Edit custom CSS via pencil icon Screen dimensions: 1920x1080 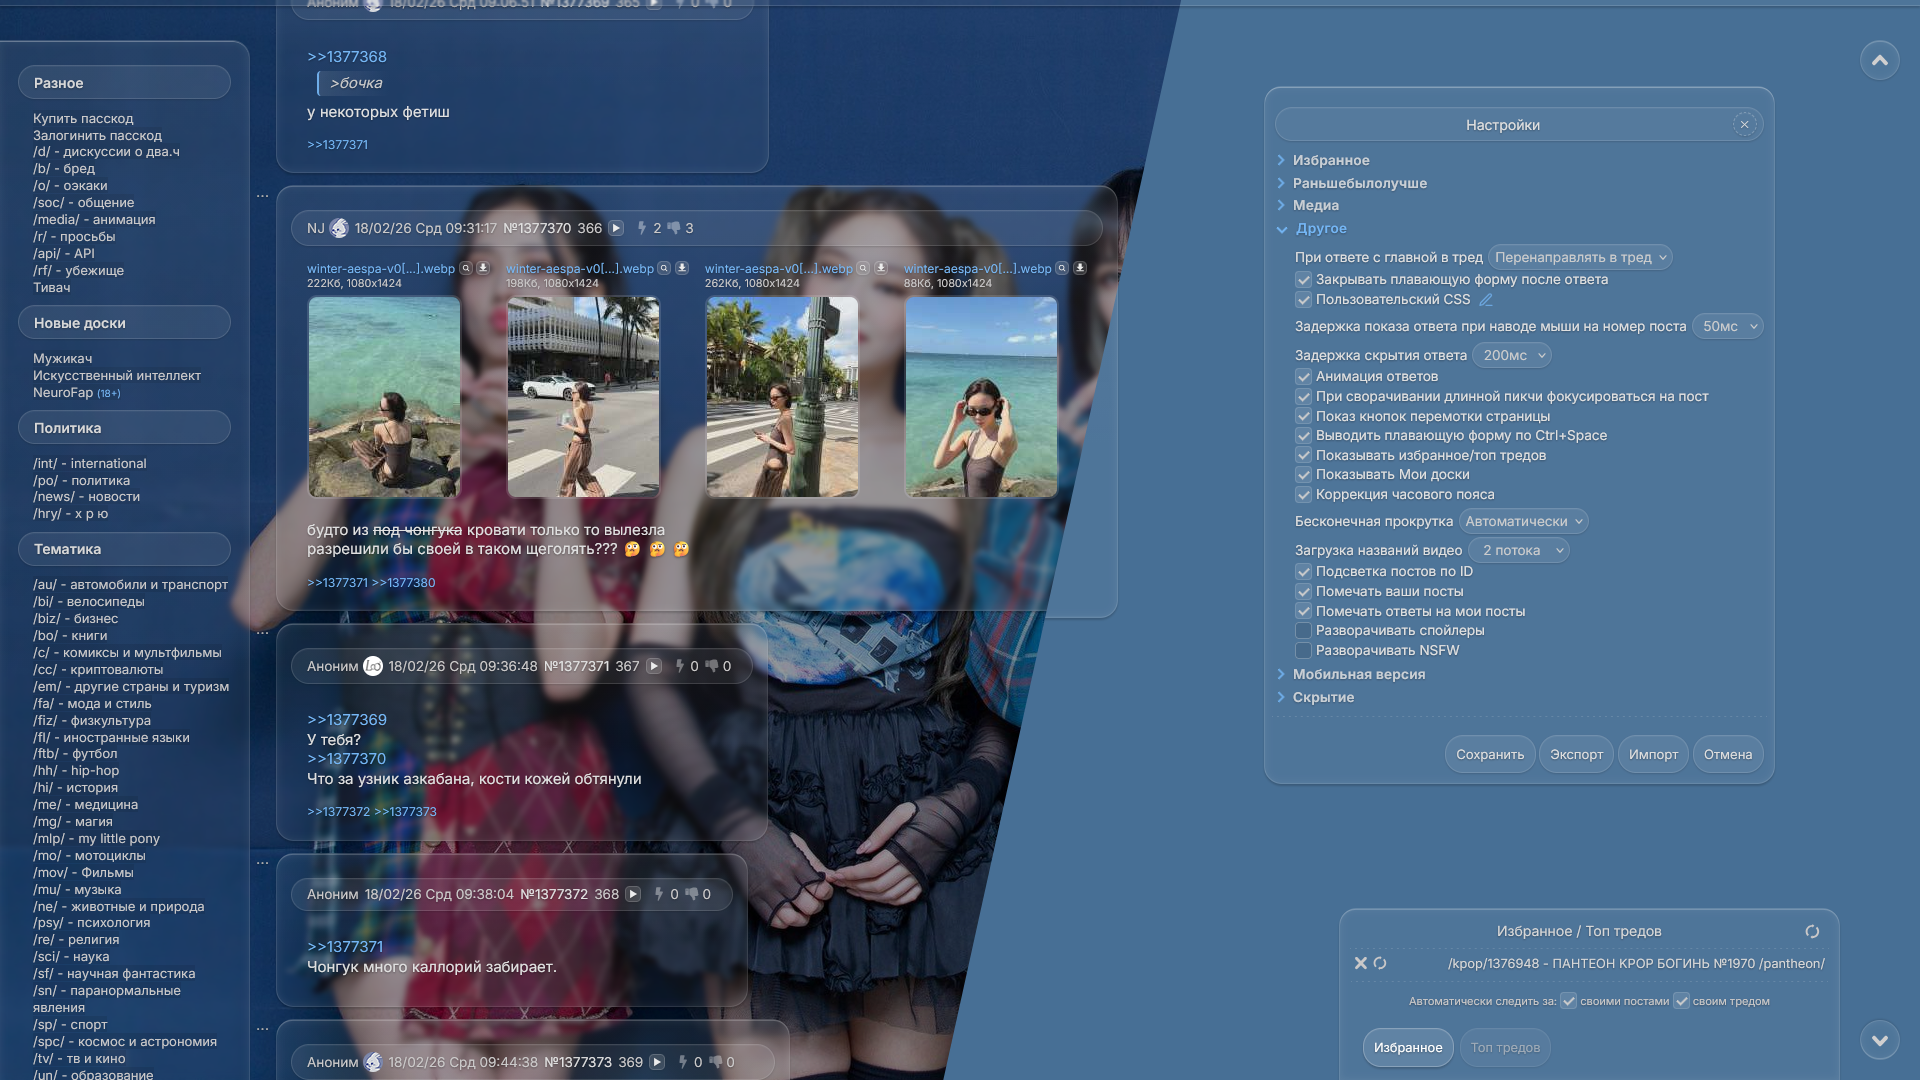coord(1486,299)
